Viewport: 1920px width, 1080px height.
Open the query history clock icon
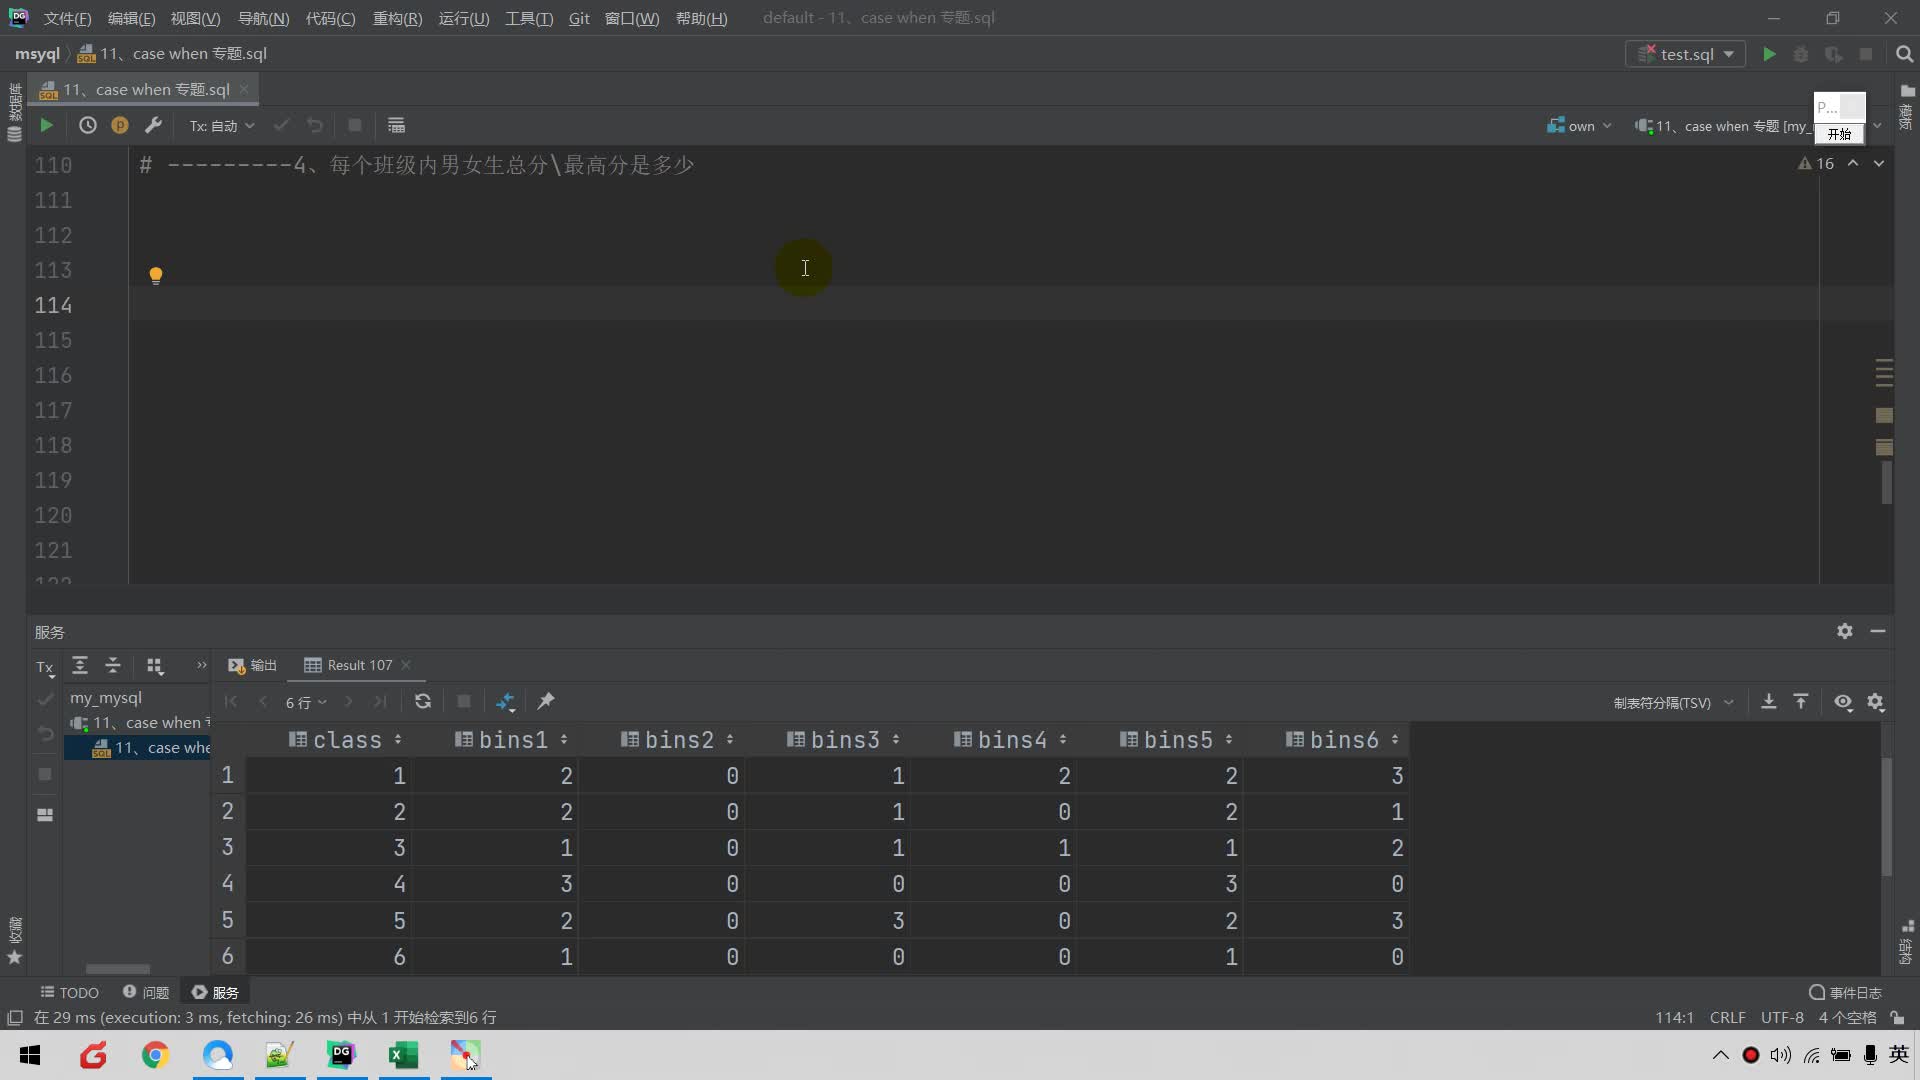coord(88,125)
